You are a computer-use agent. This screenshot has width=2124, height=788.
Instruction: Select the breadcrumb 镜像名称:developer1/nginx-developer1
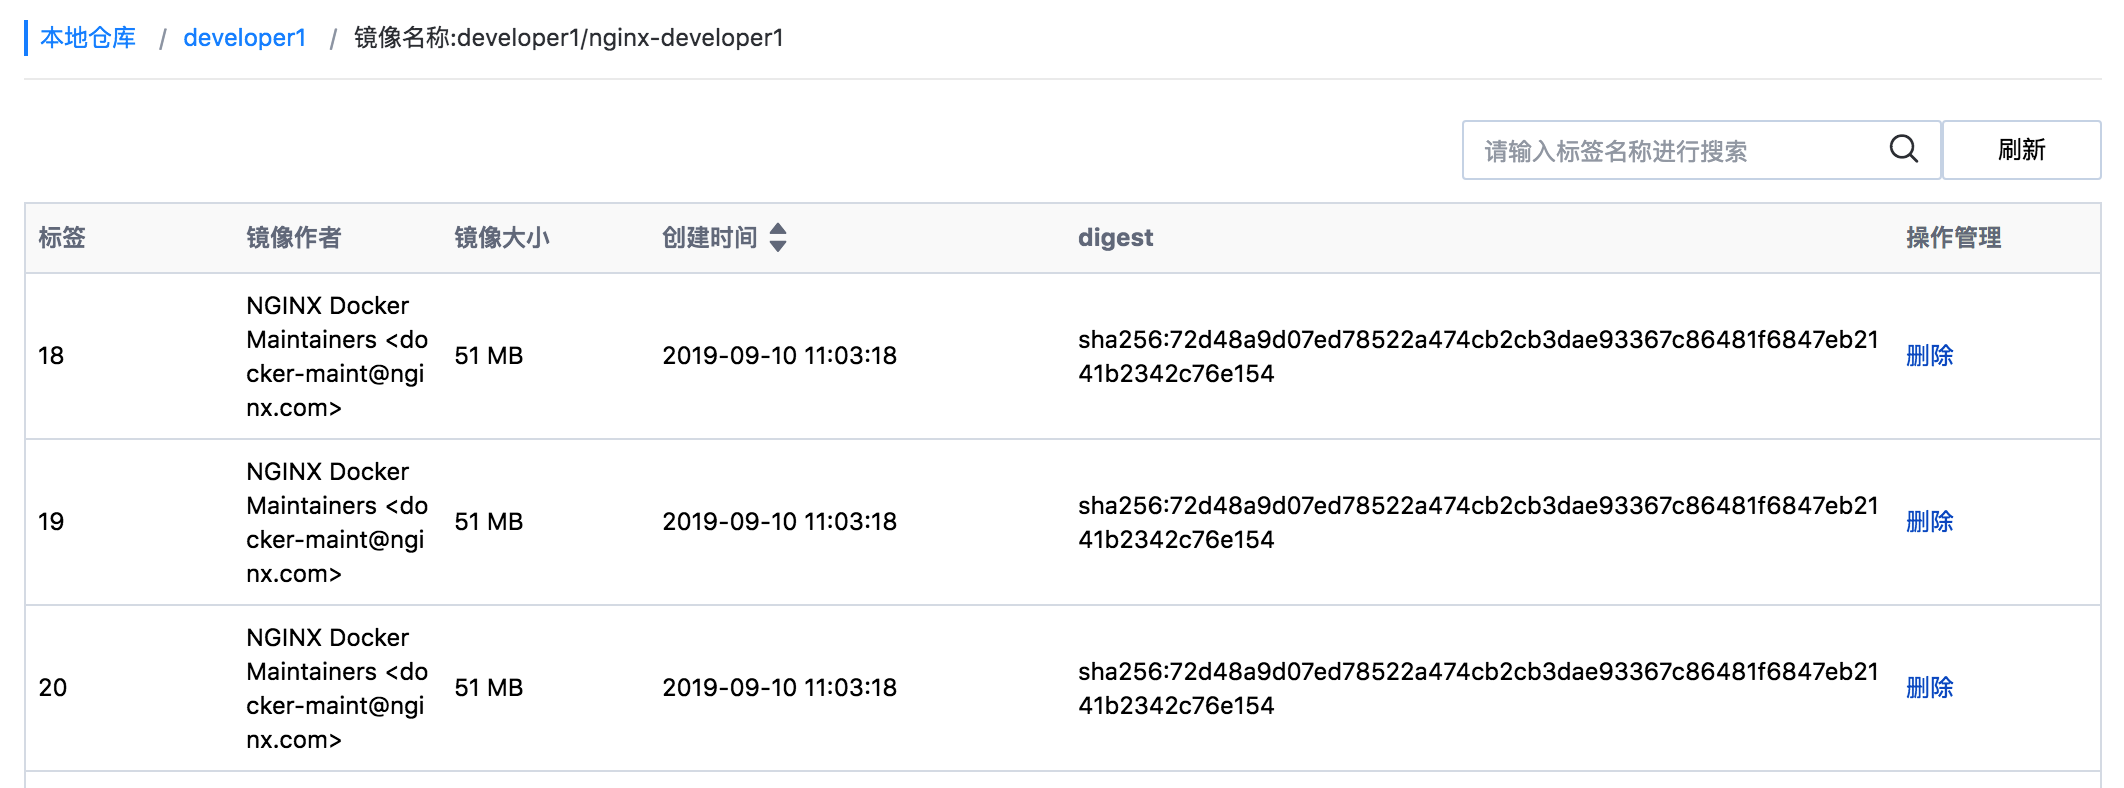pos(566,40)
